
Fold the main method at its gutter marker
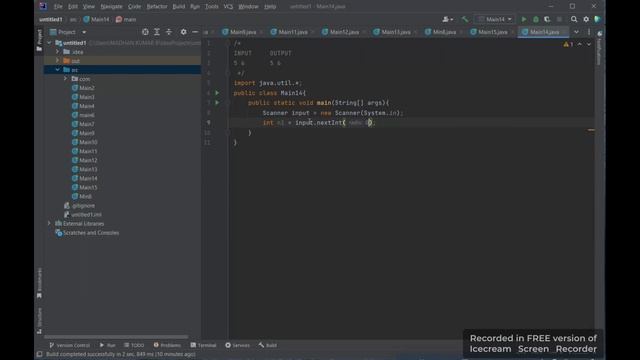tap(228, 103)
